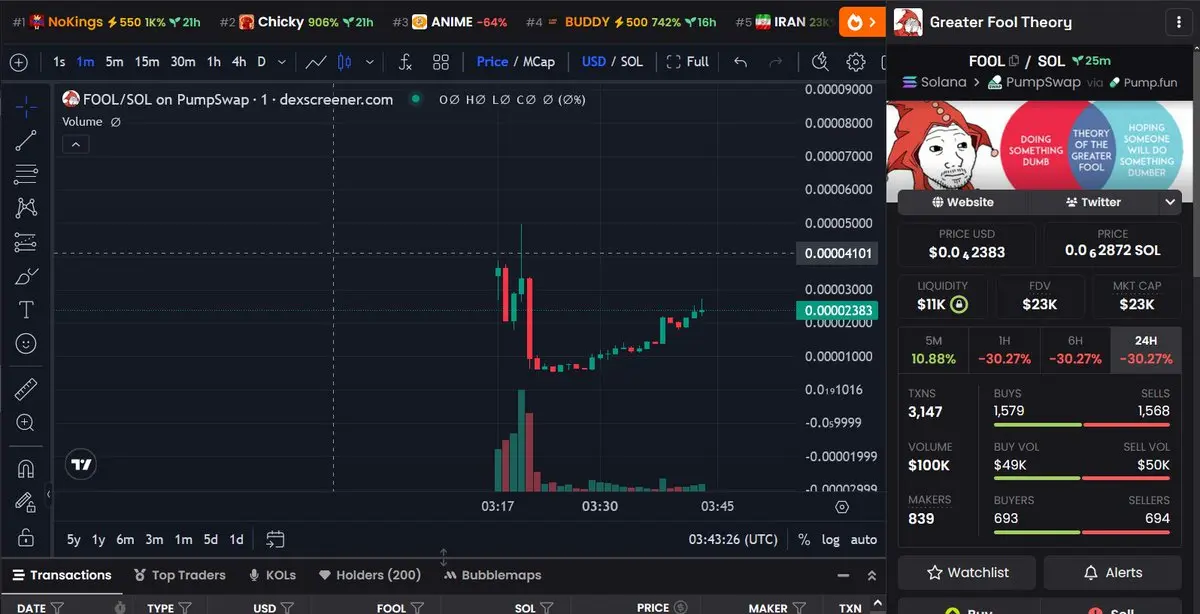
Task: Open the token Website link
Action: (x=963, y=202)
